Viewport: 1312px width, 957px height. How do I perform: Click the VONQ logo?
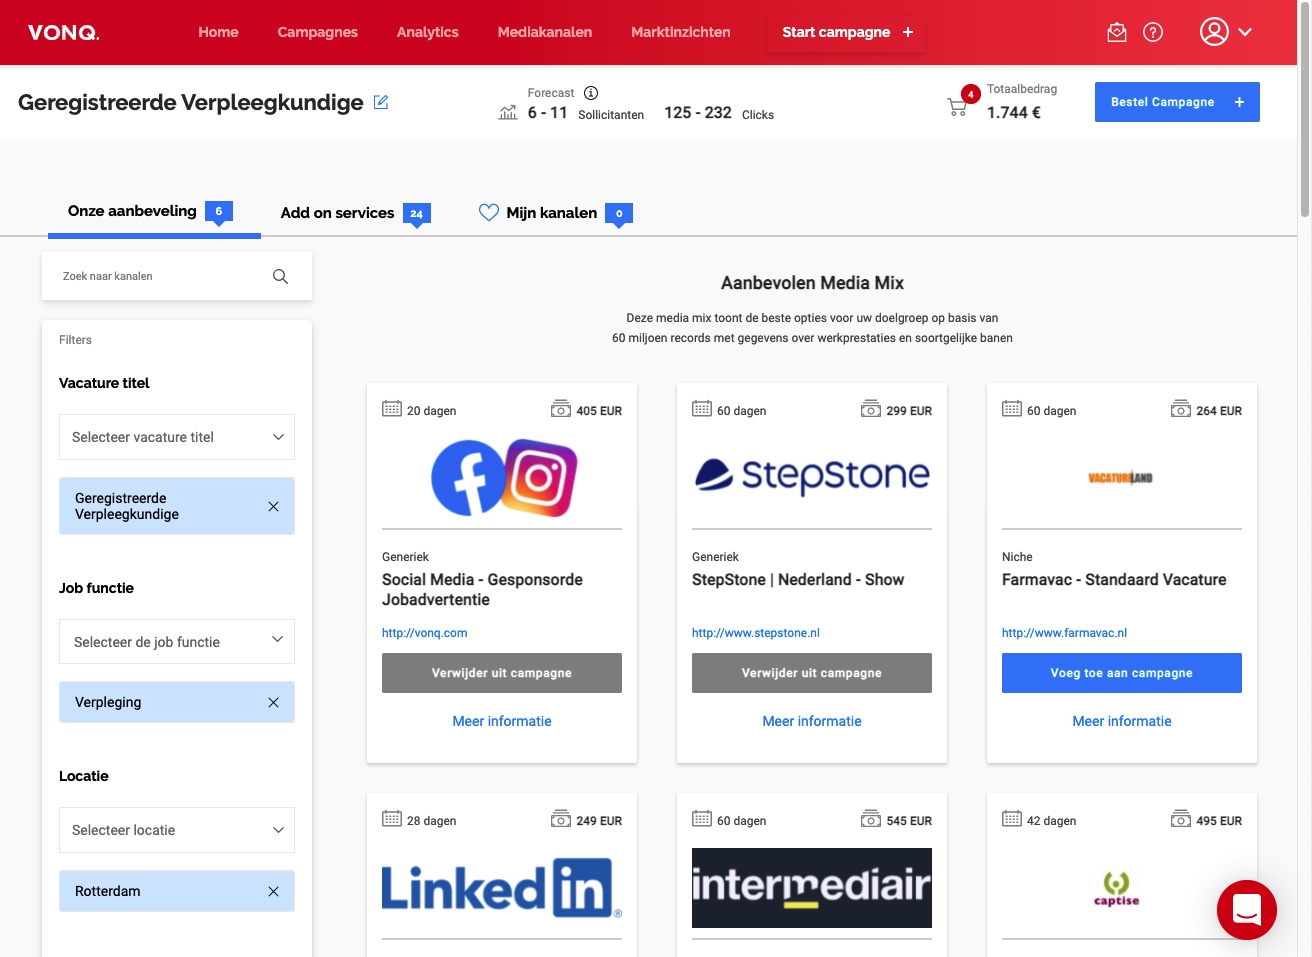click(64, 33)
